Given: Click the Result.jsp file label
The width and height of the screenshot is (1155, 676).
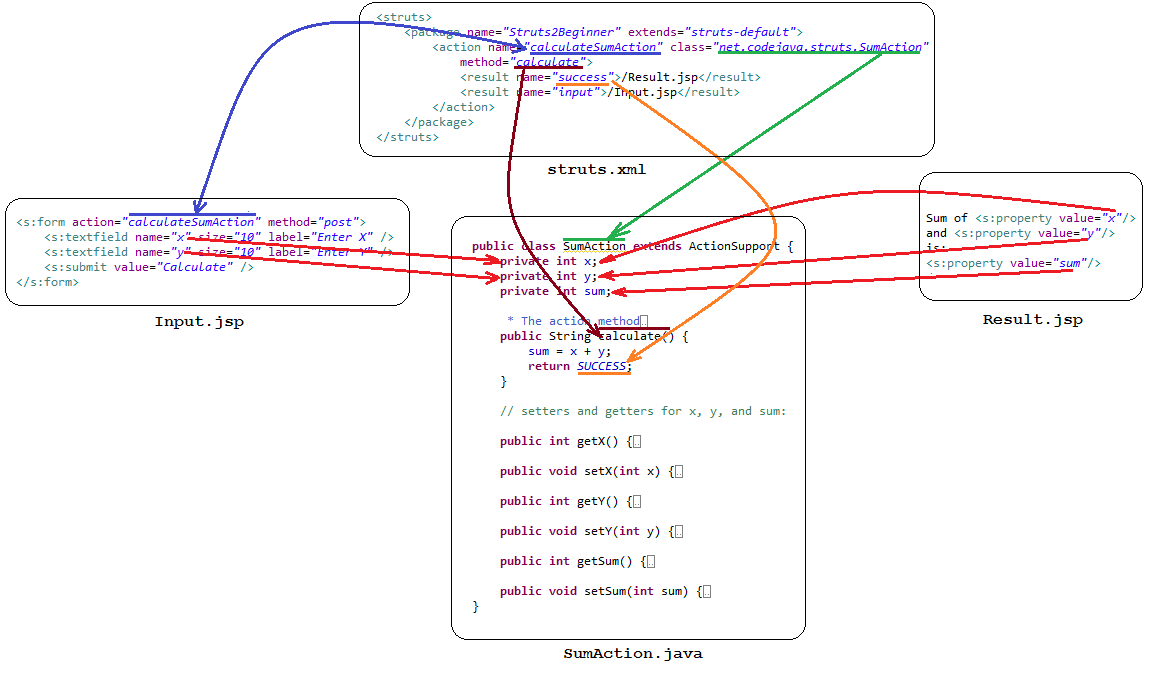Looking at the screenshot, I should point(1032,320).
